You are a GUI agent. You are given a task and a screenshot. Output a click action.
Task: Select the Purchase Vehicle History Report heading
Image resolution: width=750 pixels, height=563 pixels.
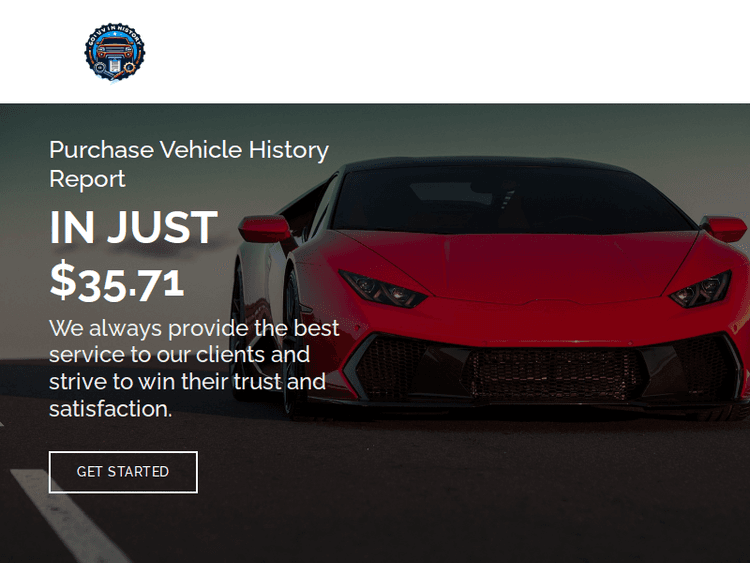click(x=189, y=164)
